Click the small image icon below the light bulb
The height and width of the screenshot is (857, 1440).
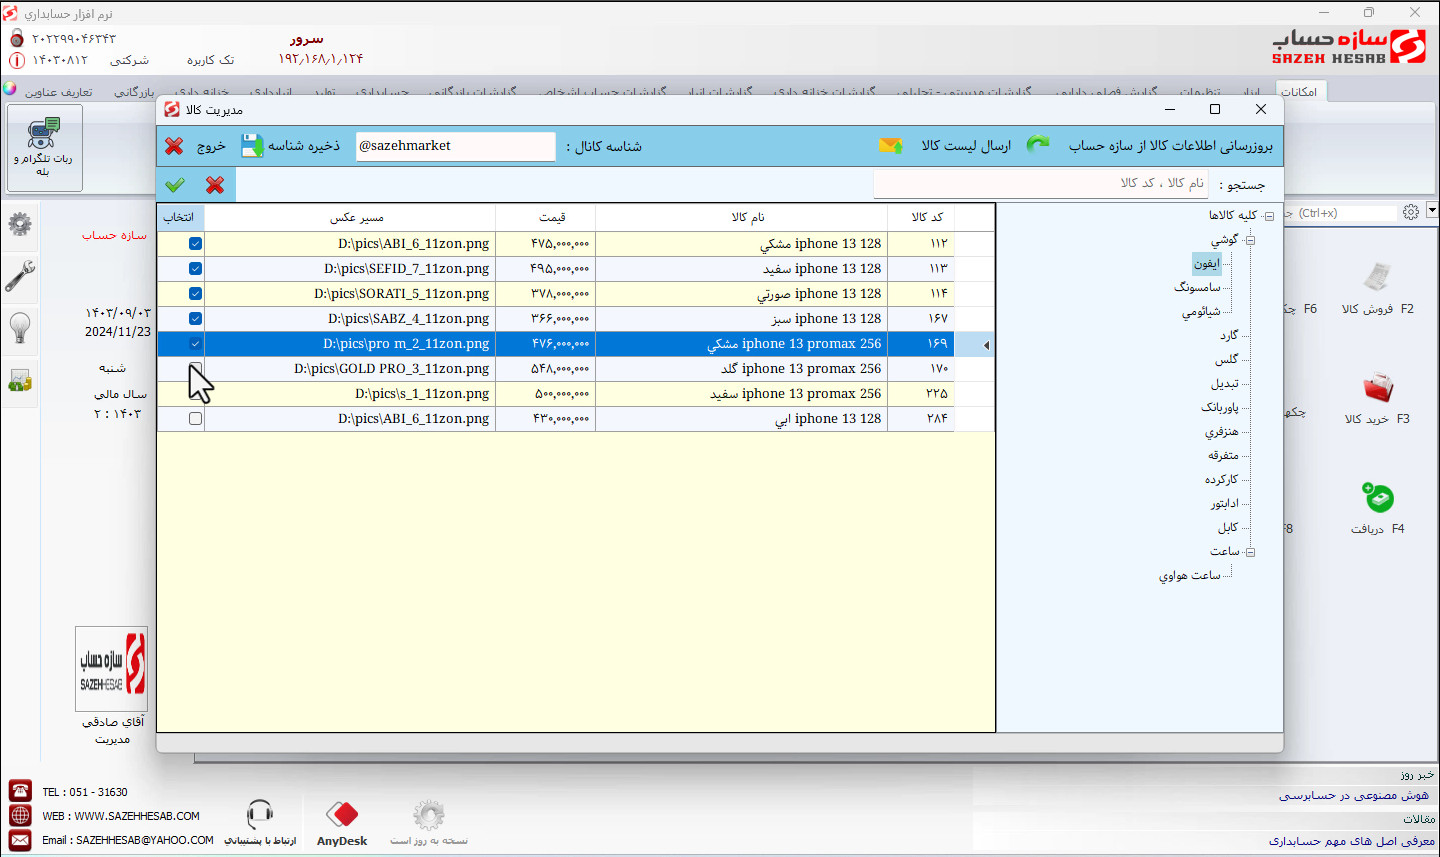20,380
